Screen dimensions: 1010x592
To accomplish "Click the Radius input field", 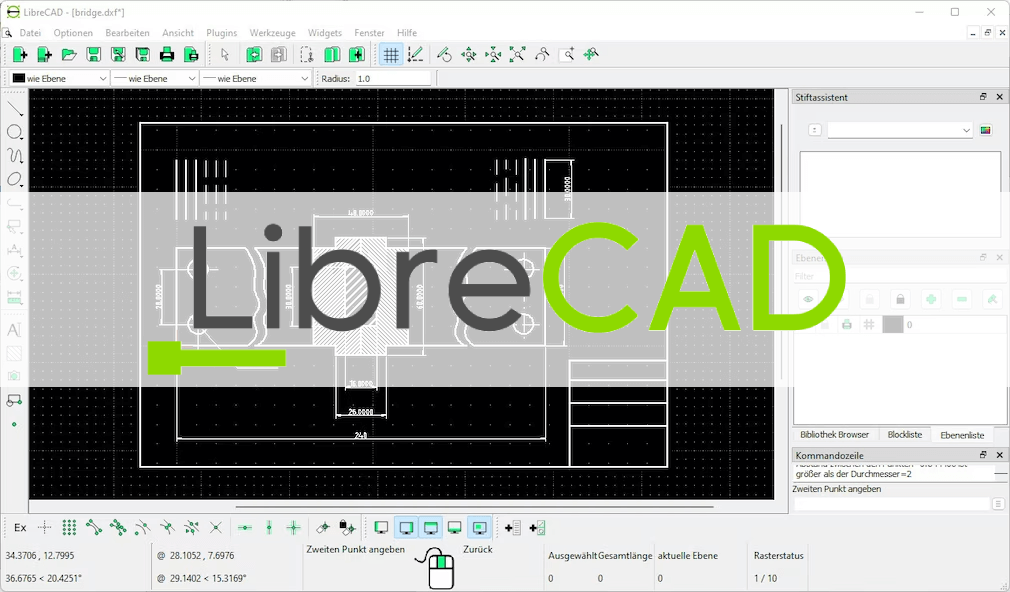I will 392,79.
